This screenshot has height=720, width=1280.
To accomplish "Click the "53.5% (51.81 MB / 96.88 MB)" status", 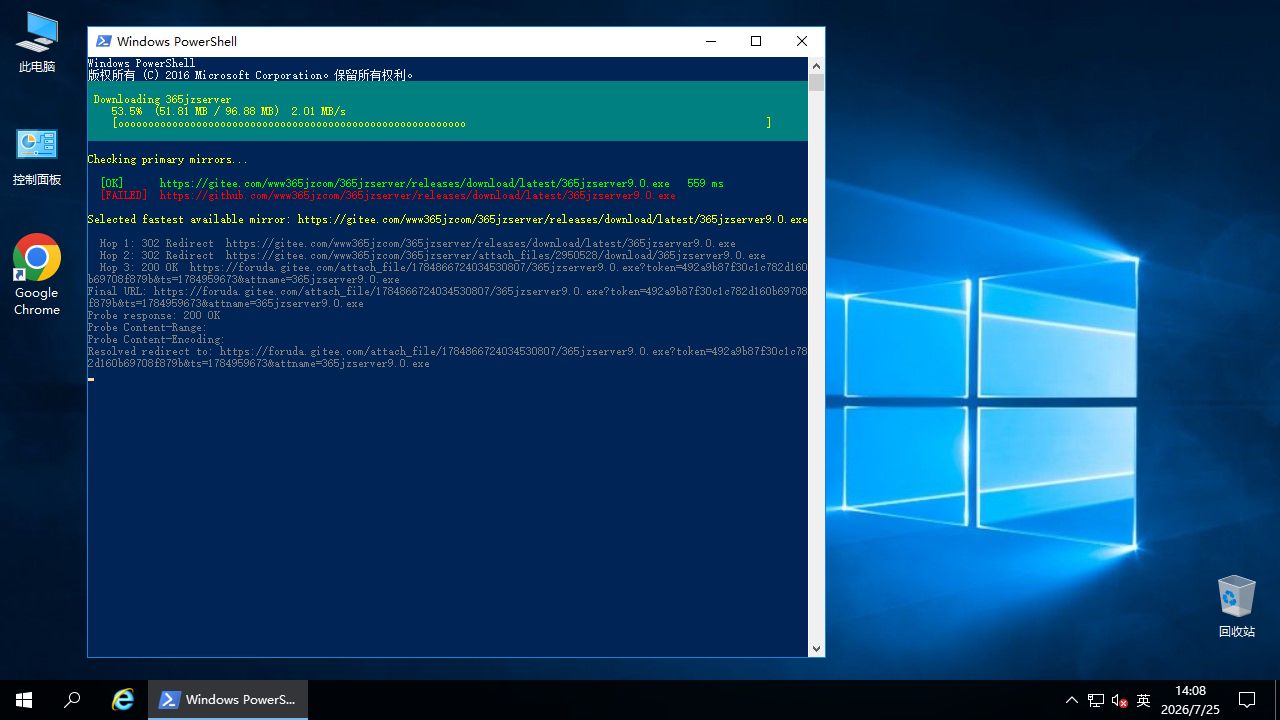I will point(195,111).
